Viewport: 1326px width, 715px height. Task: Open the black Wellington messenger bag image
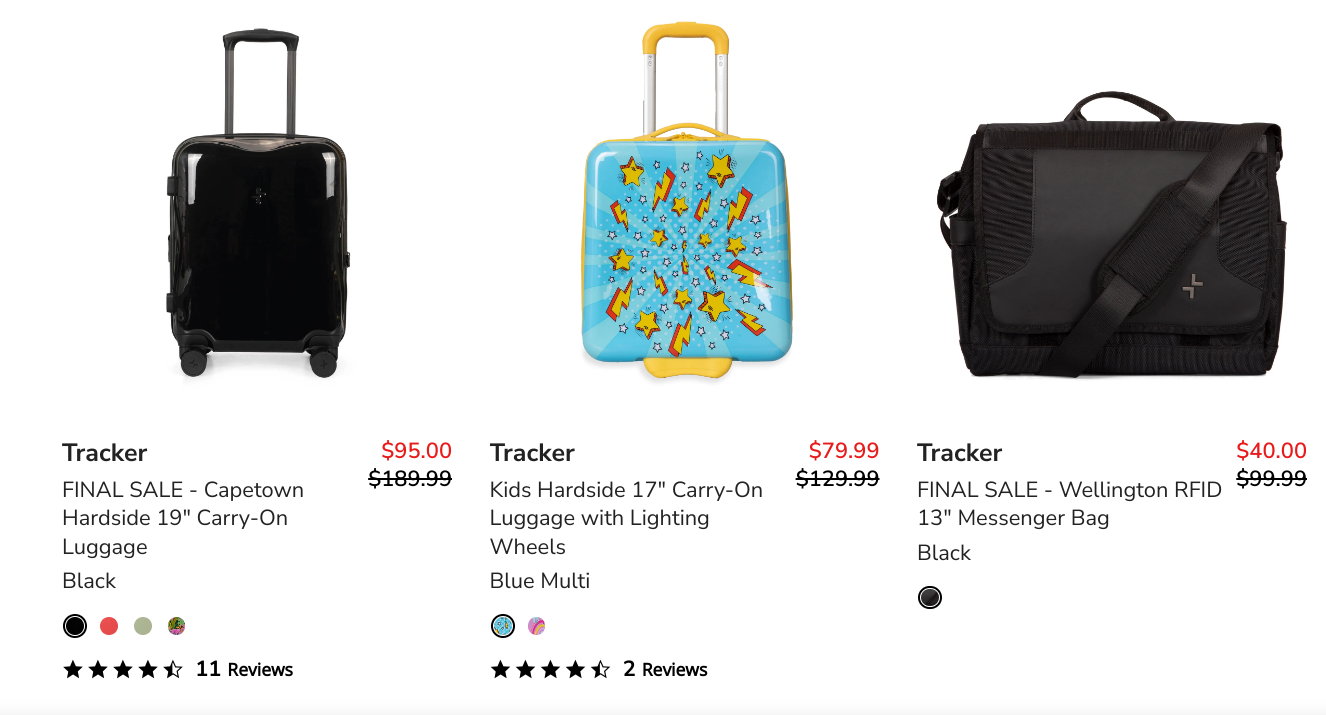pos(1112,235)
